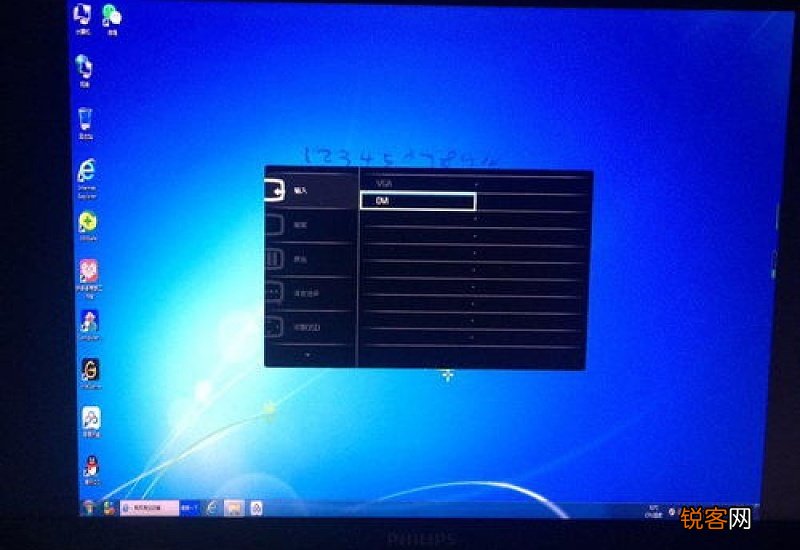Open the green 360 desktop shortcut
This screenshot has height=550, width=800.
pyautogui.click(x=88, y=227)
